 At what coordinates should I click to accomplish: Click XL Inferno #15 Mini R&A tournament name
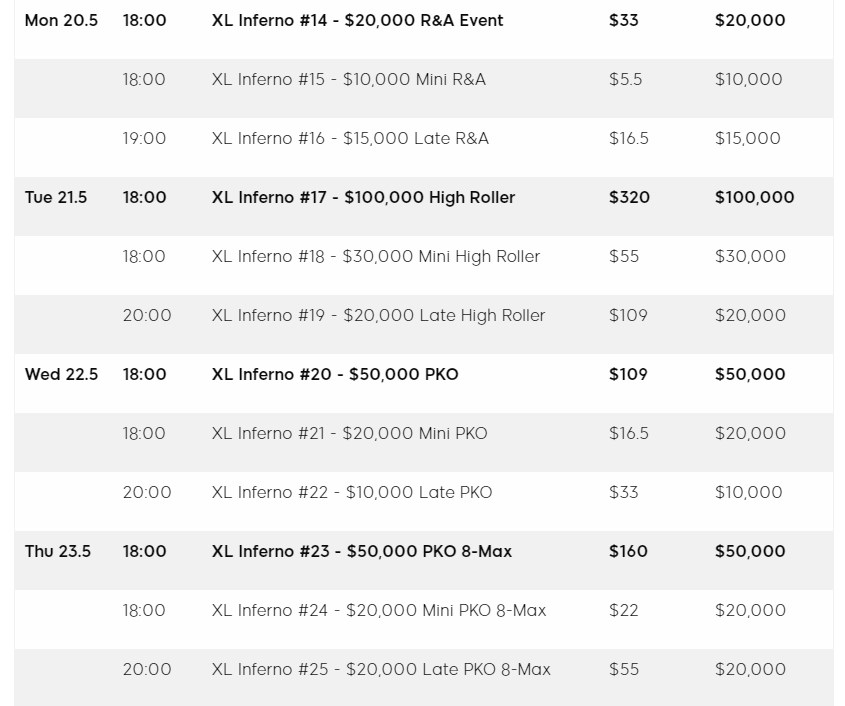(349, 80)
